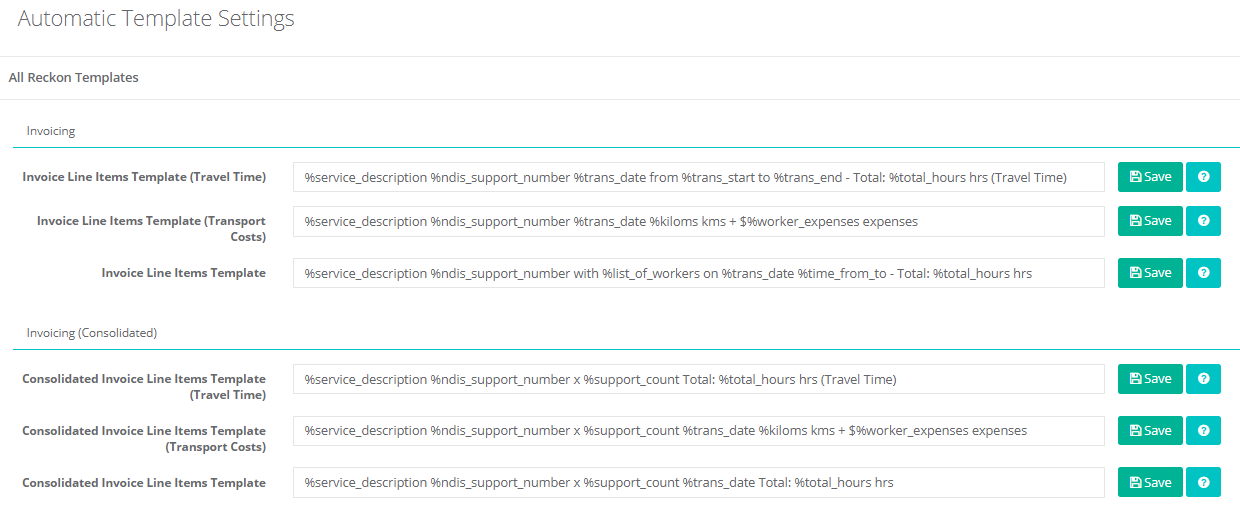Open help for Travel Time invoice template

tap(1203, 177)
